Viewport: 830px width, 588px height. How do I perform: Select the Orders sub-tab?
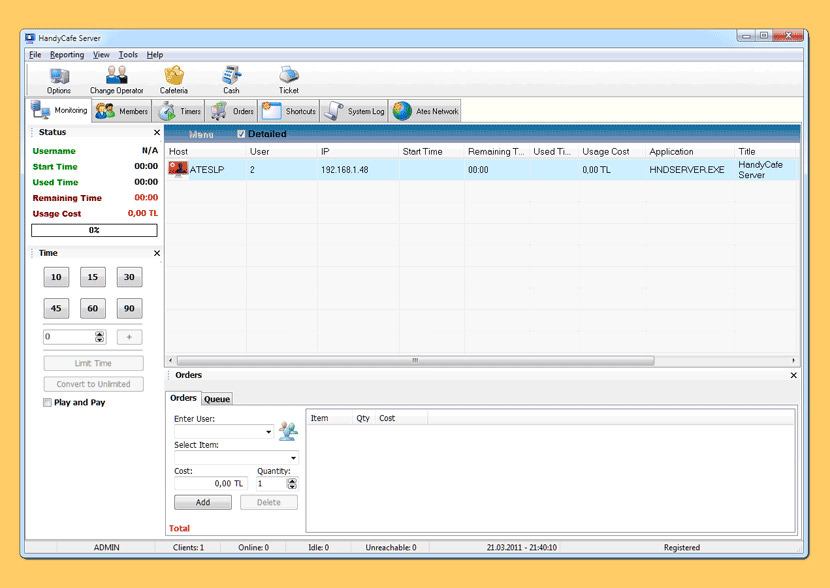(x=183, y=398)
